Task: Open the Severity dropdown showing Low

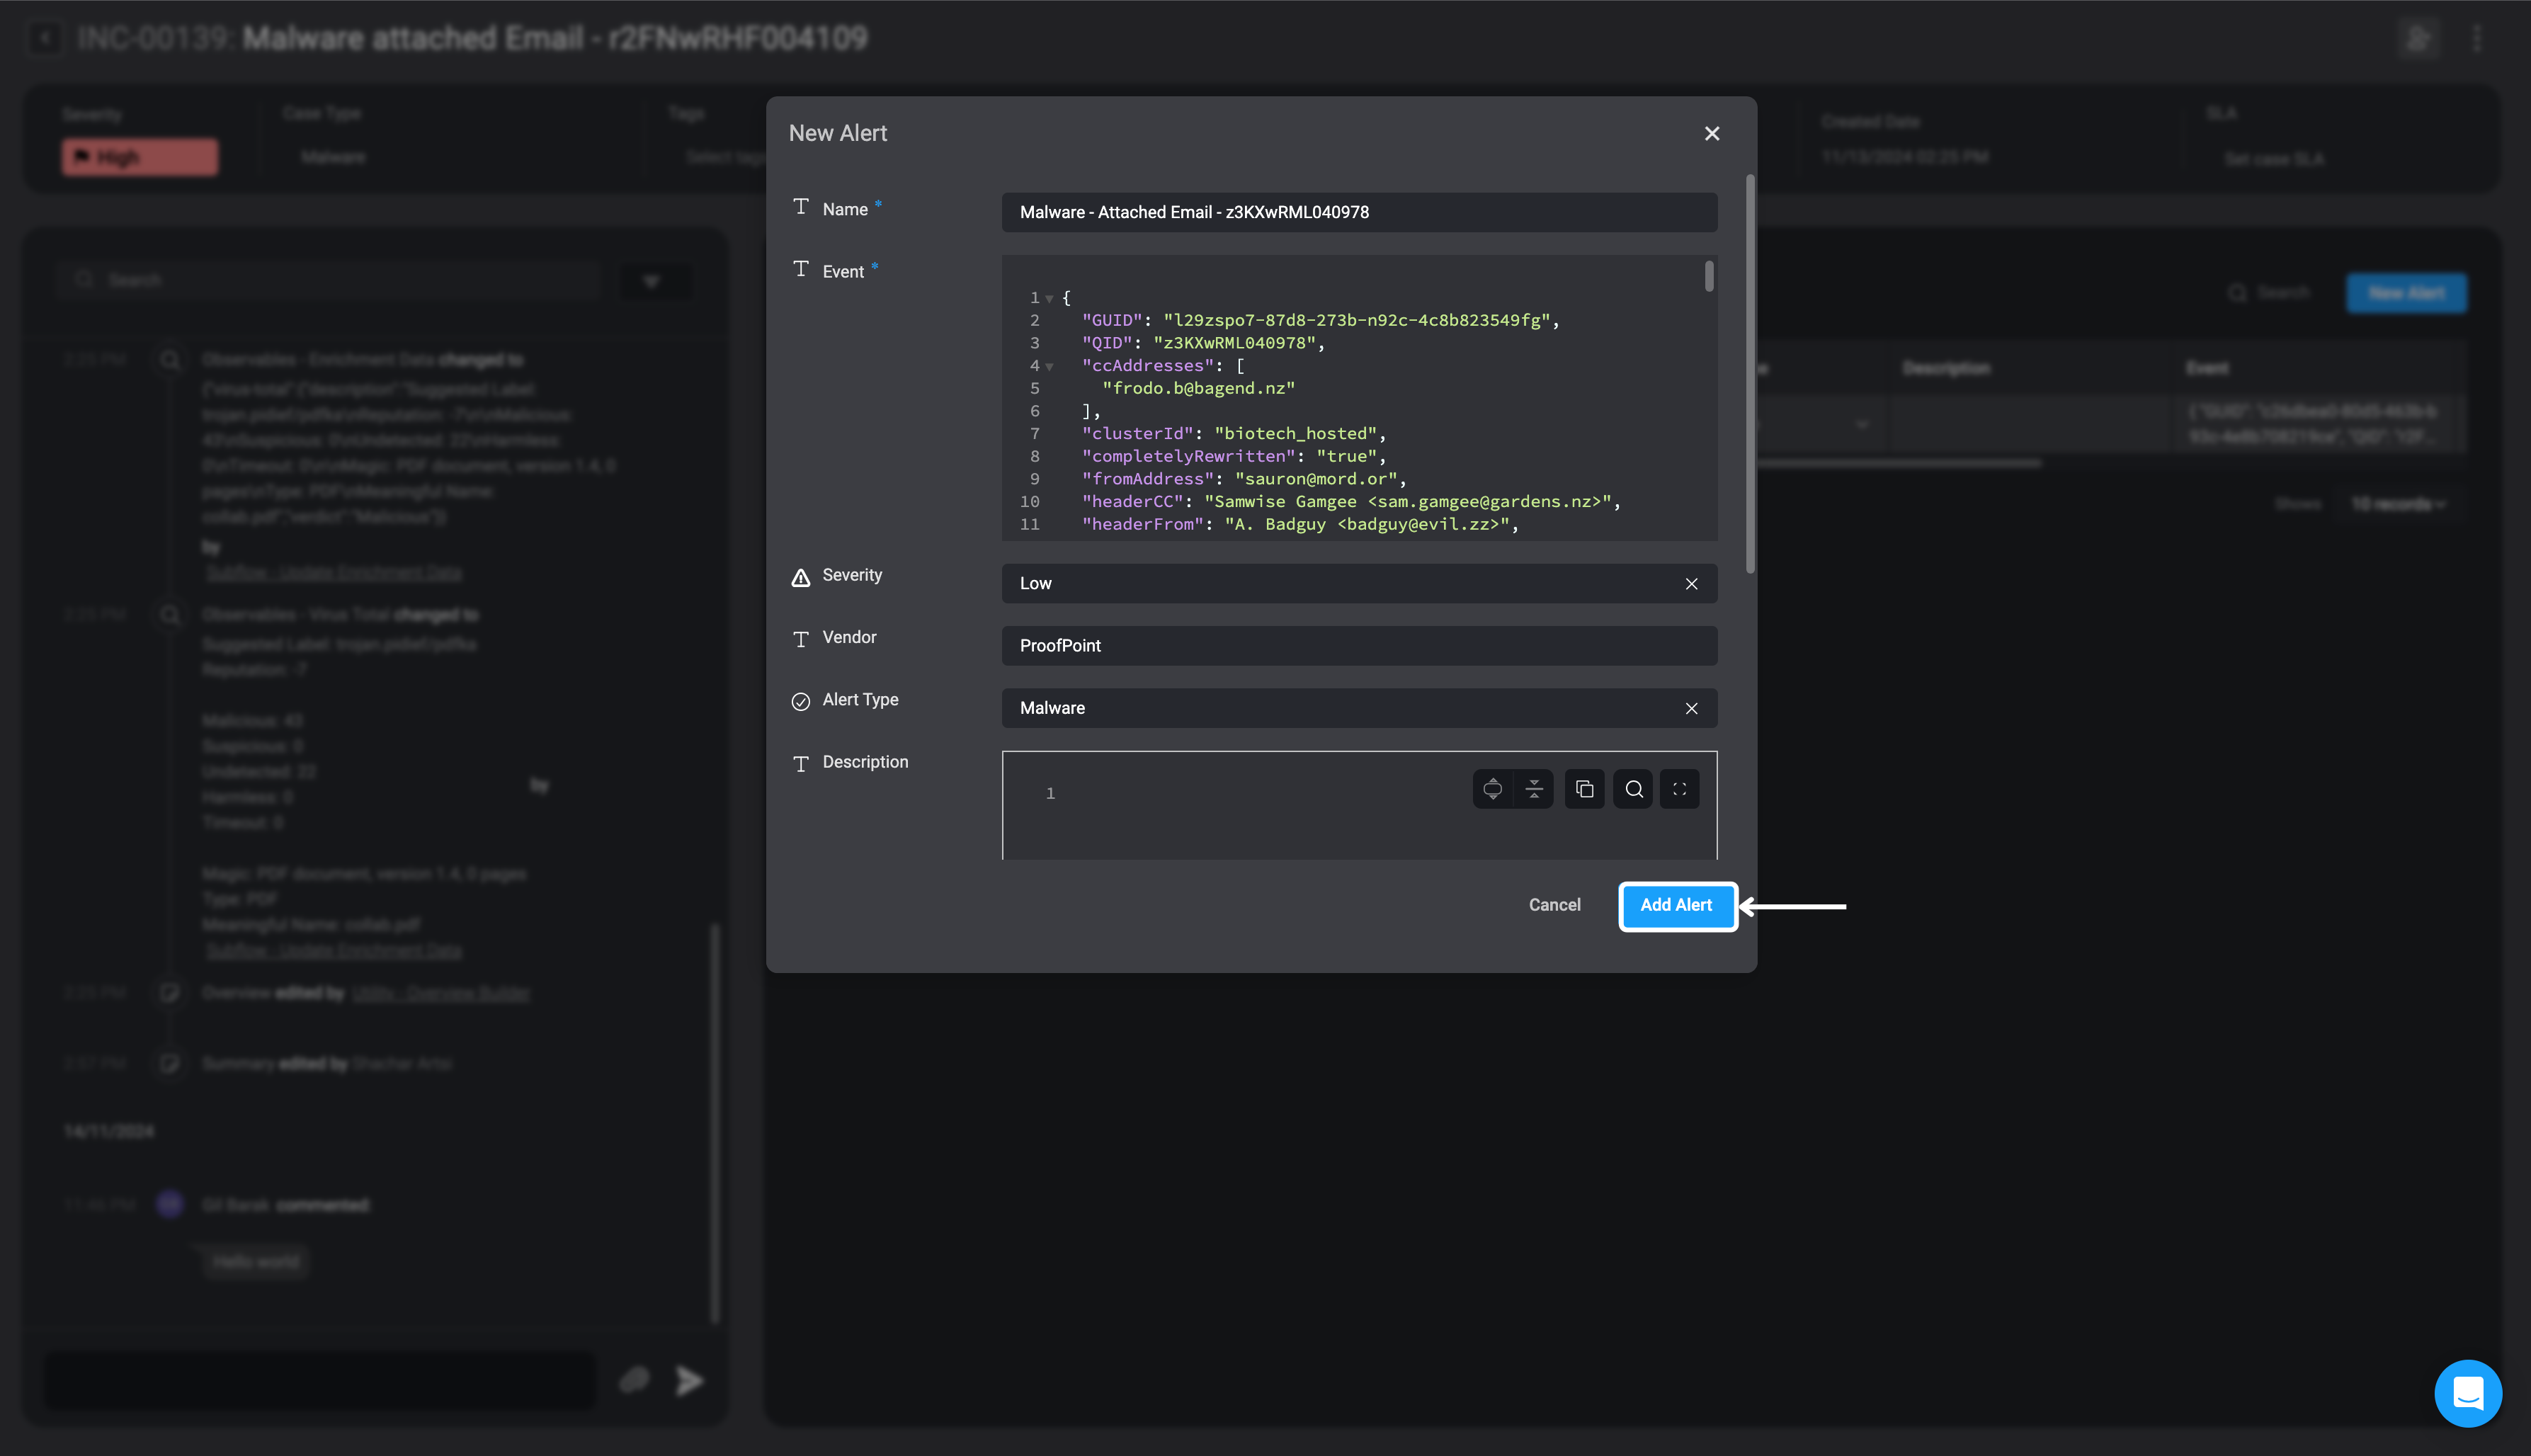Action: click(x=1359, y=583)
